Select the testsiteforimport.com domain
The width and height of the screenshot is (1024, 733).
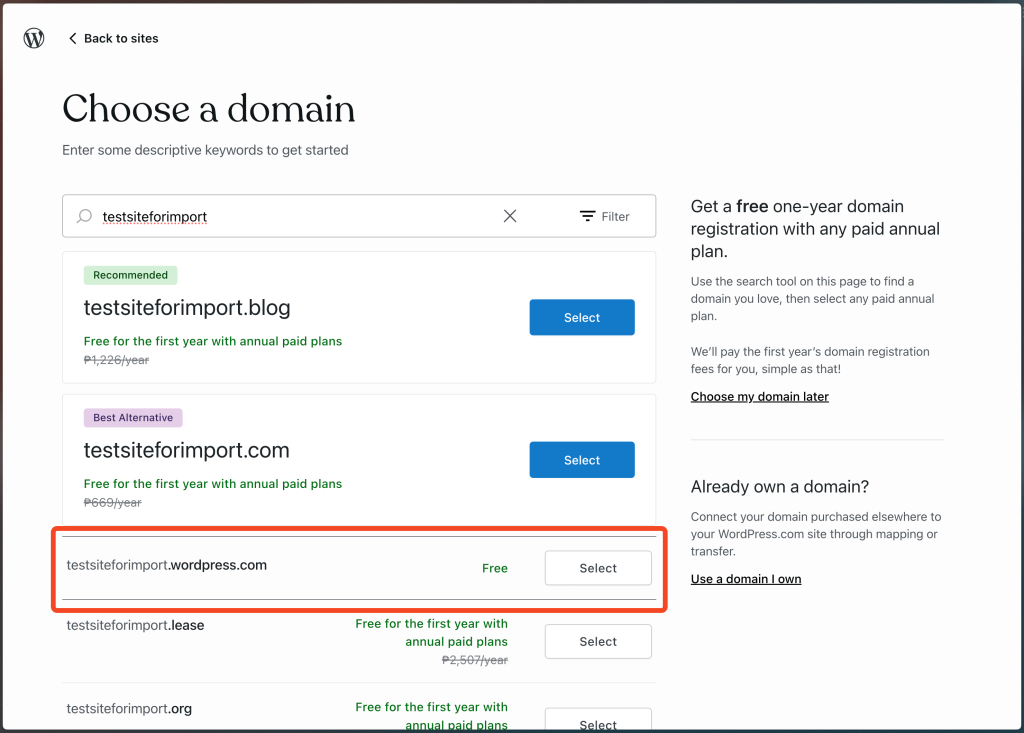click(x=581, y=460)
